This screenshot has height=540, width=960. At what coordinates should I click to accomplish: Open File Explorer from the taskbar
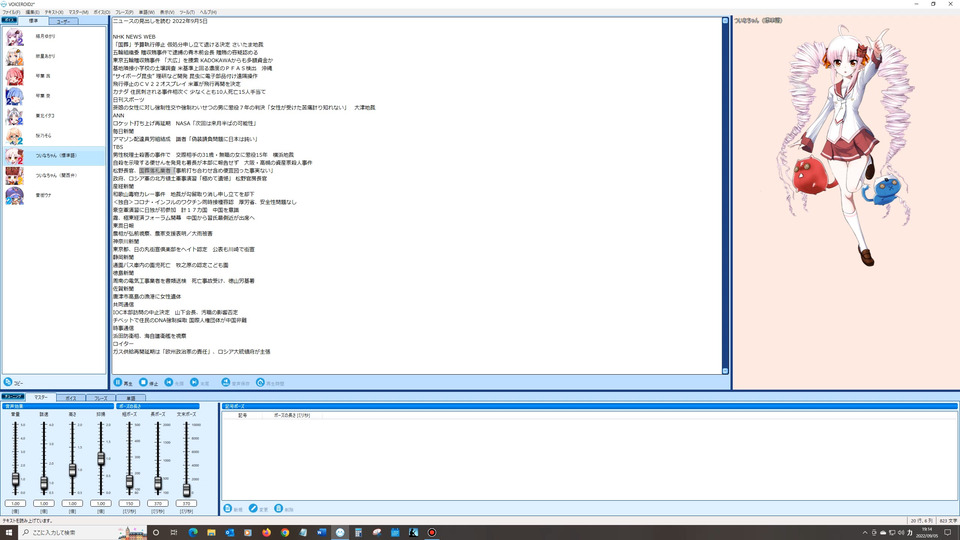211,533
